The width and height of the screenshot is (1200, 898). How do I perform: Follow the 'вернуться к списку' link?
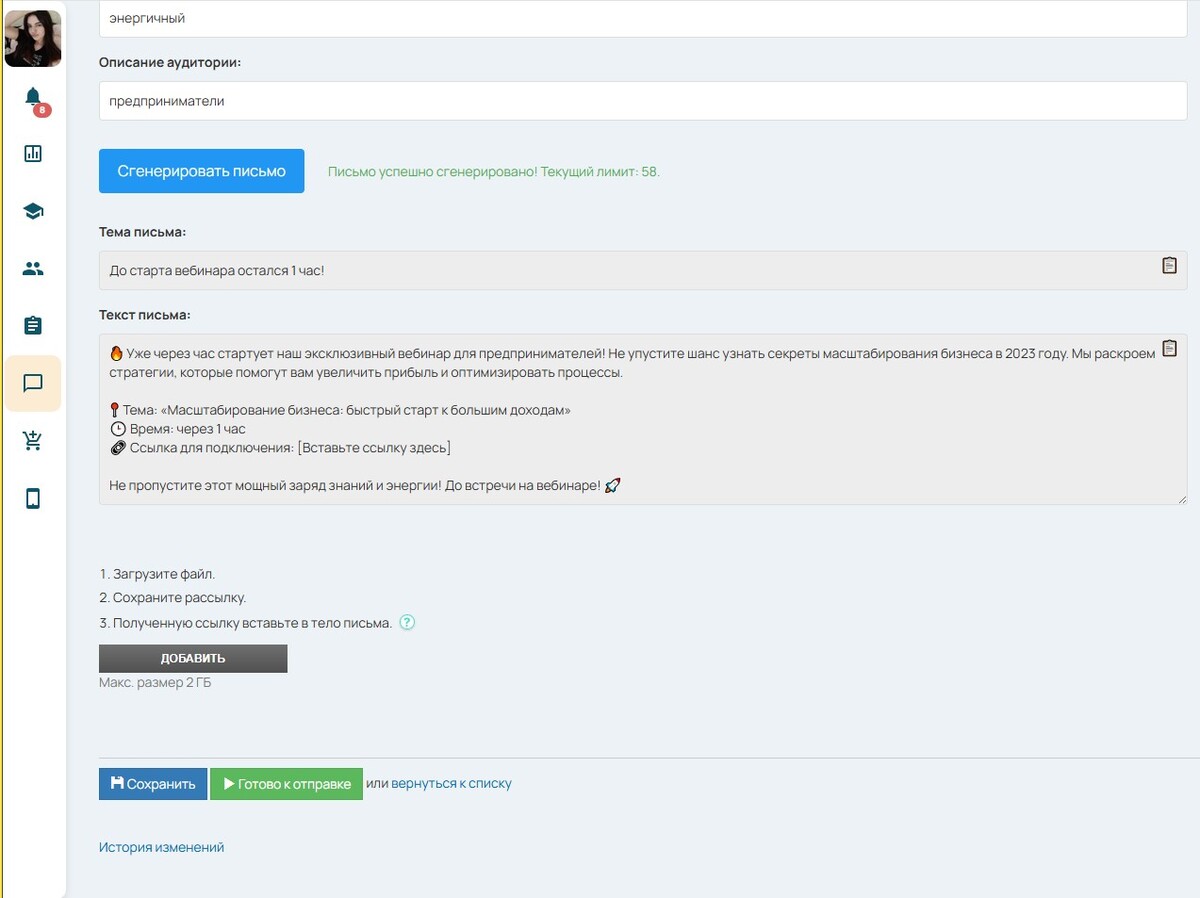pyautogui.click(x=451, y=784)
